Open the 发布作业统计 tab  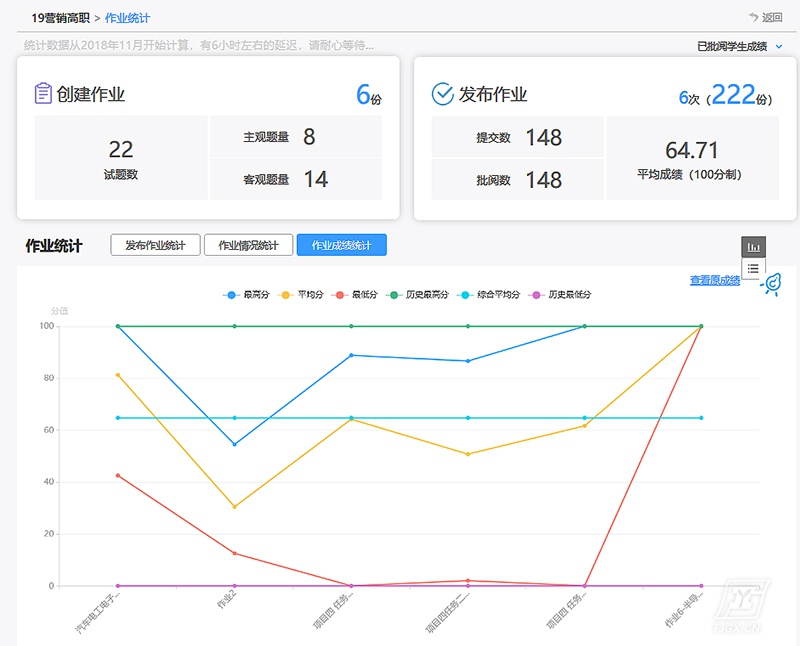pos(155,245)
